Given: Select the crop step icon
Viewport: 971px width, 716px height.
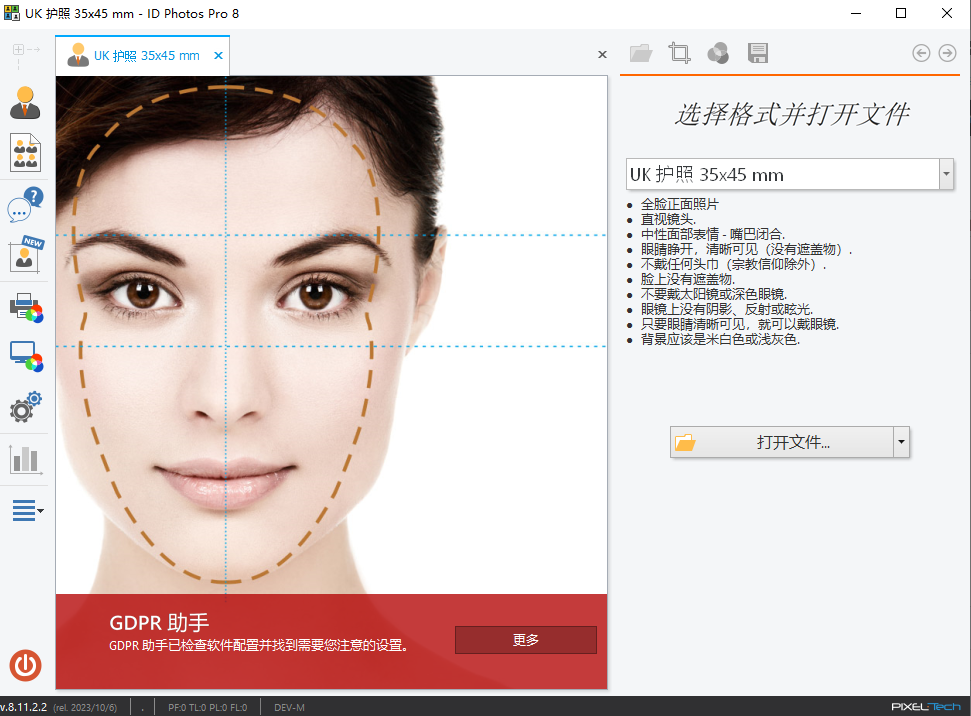Looking at the screenshot, I should click(x=680, y=53).
